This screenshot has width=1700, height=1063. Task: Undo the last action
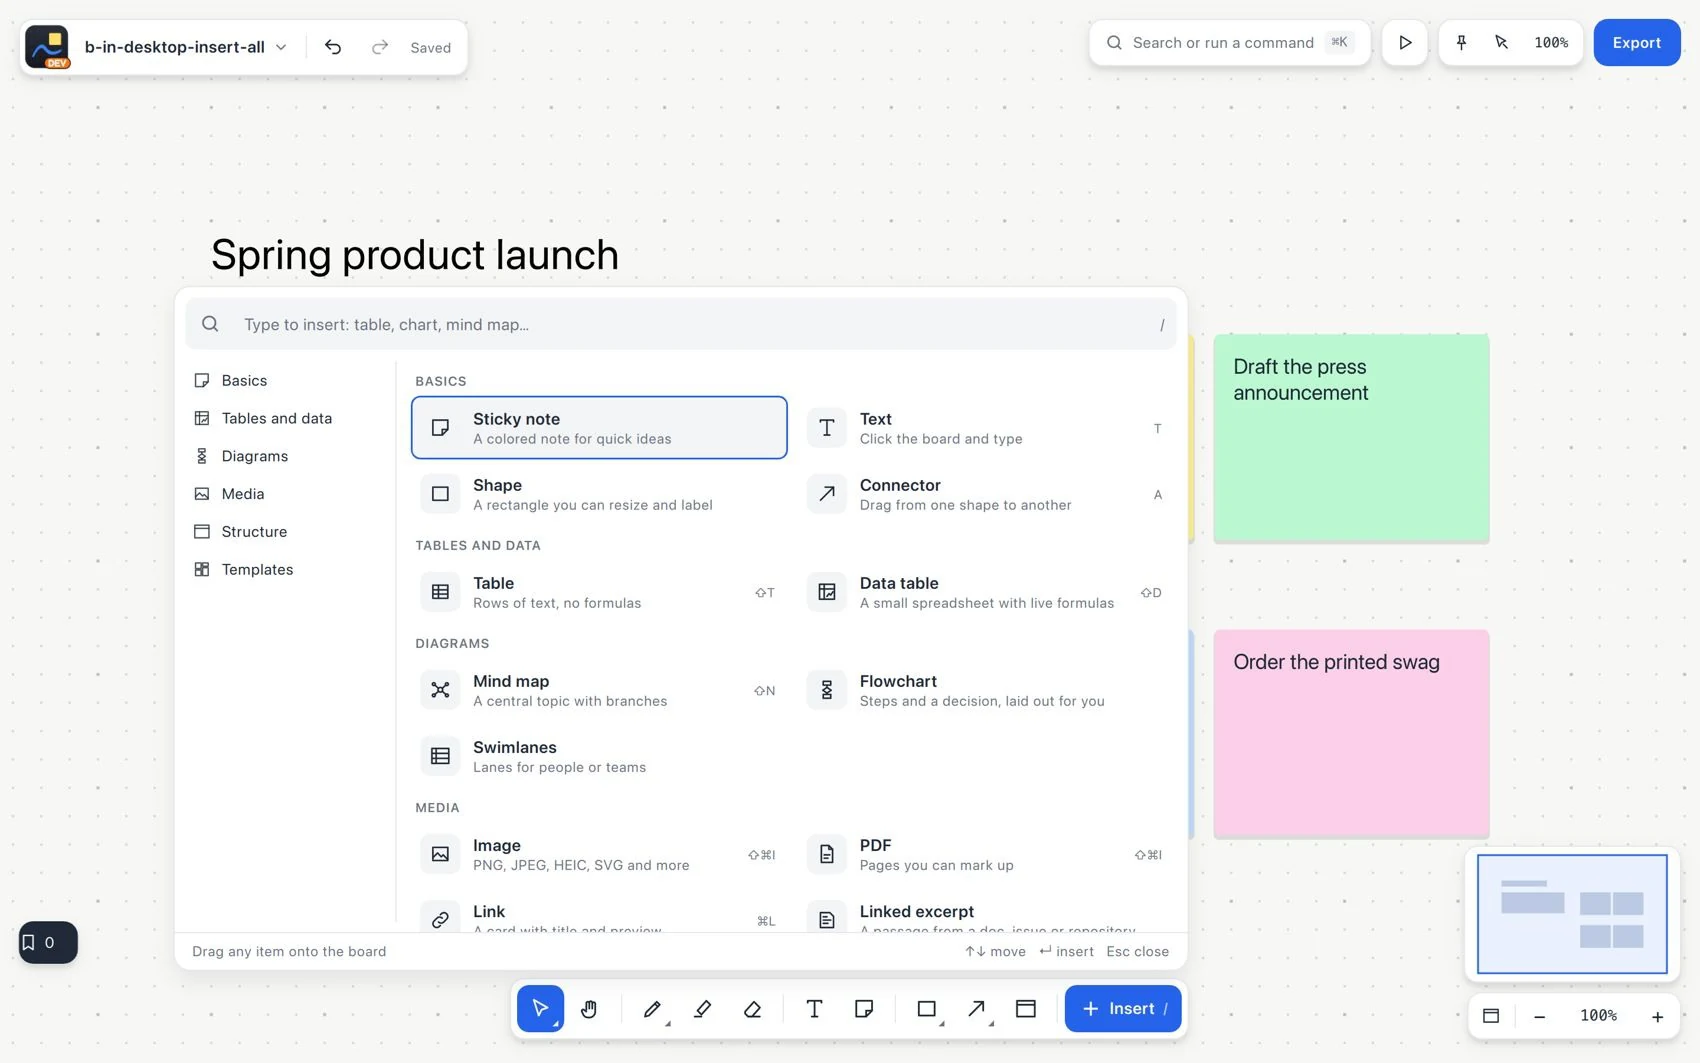(x=333, y=47)
